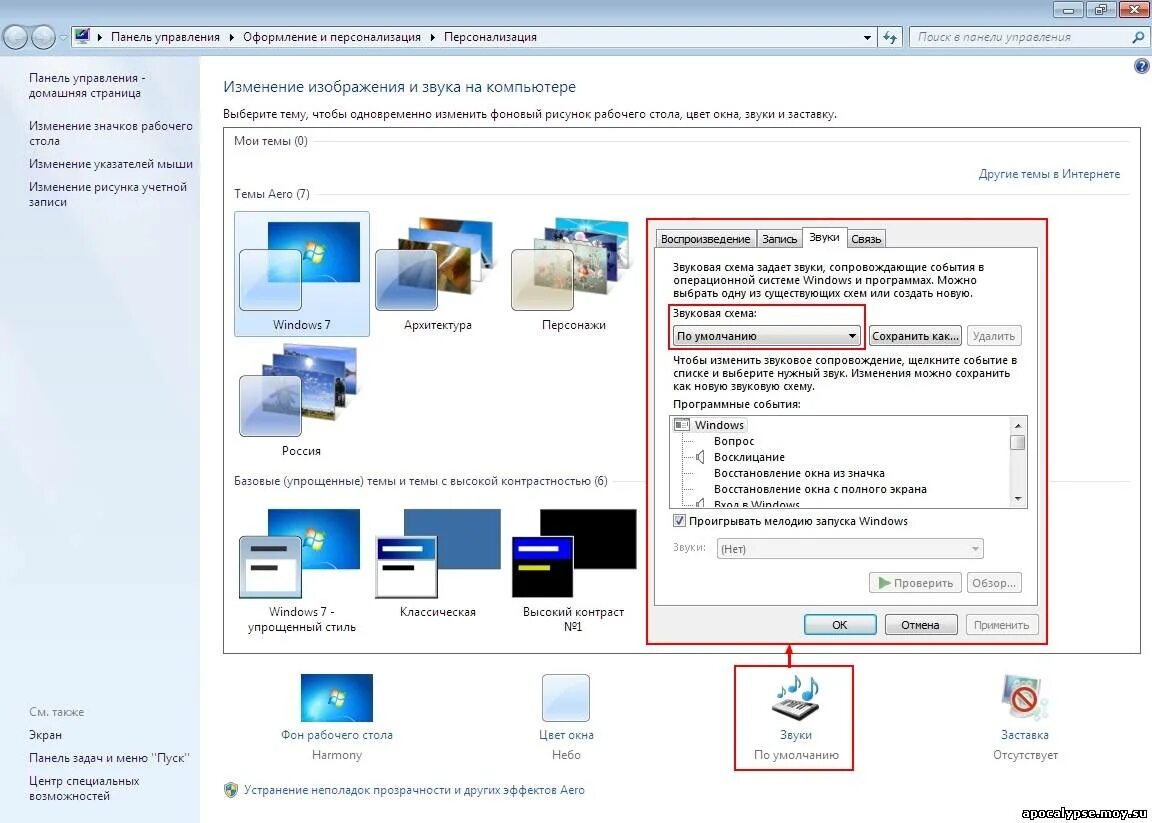Open Панель задач и меню "Пуск" link
The width and height of the screenshot is (1152, 823).
(109, 758)
